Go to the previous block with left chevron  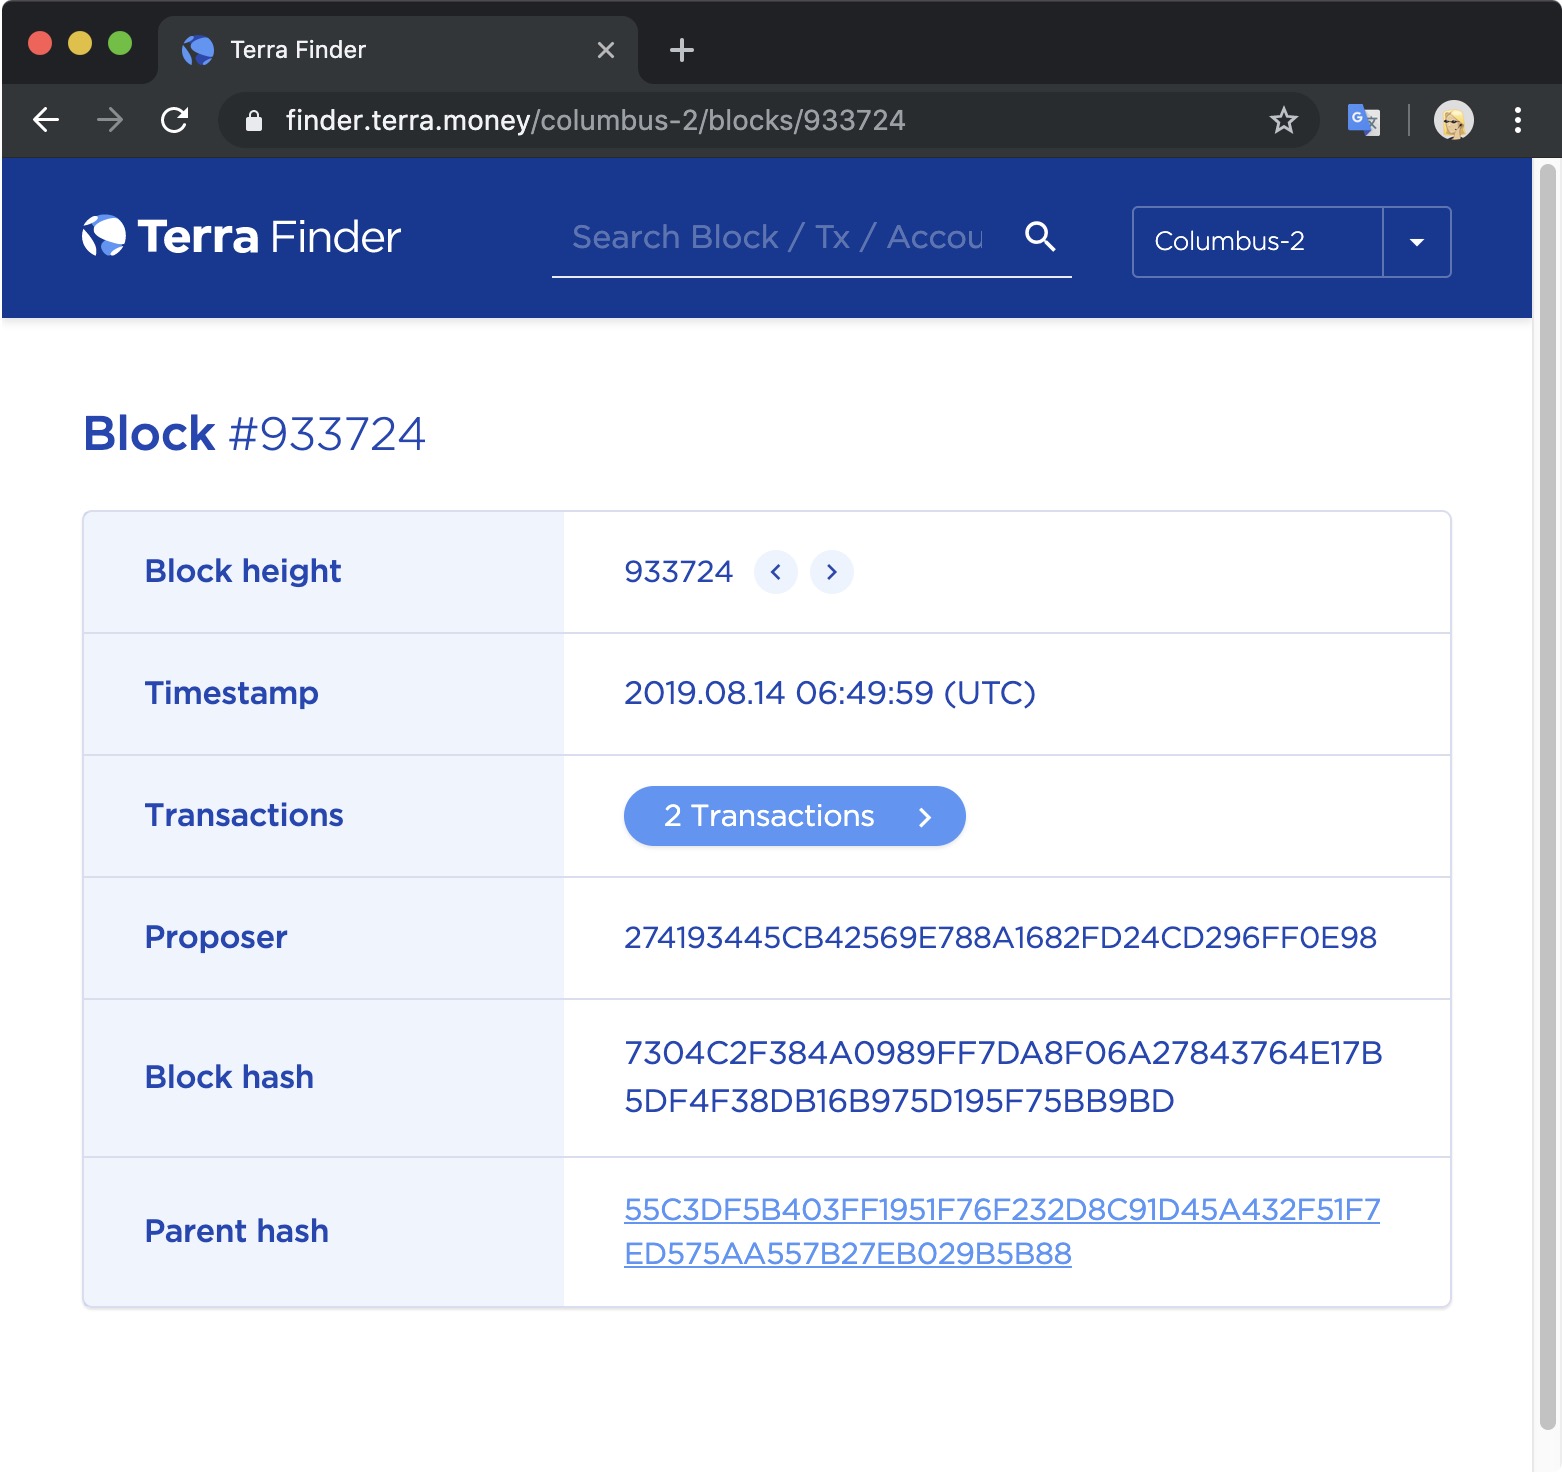click(x=776, y=572)
